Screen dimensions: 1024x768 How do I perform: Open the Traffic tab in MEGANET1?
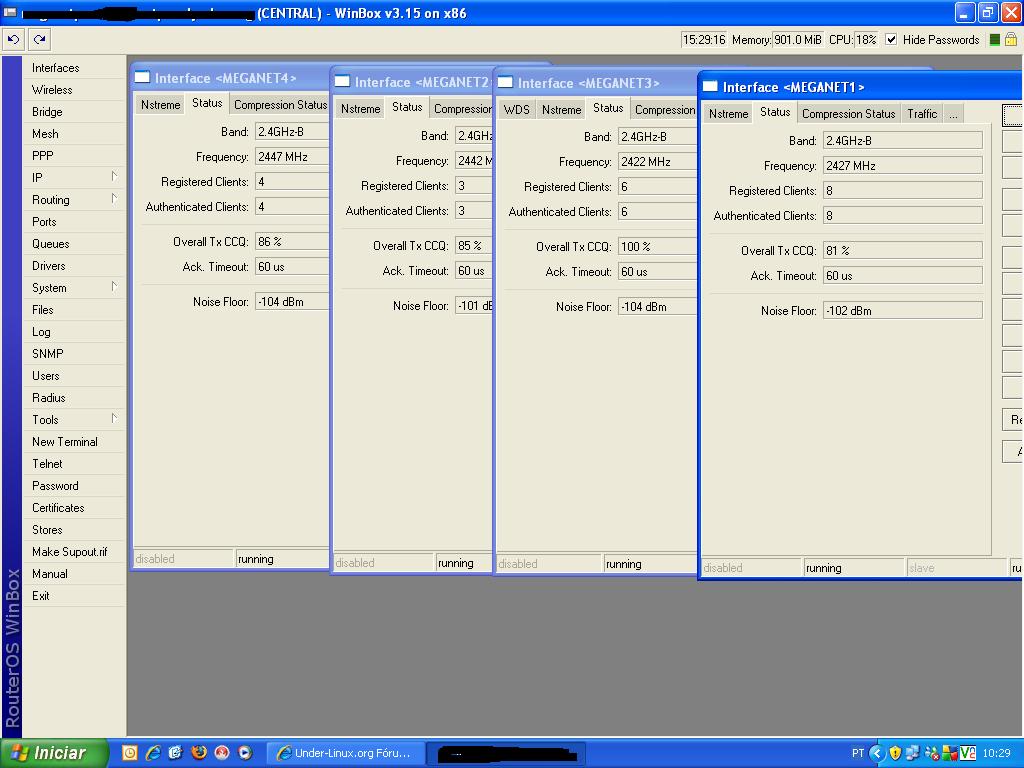pyautogui.click(x=922, y=114)
